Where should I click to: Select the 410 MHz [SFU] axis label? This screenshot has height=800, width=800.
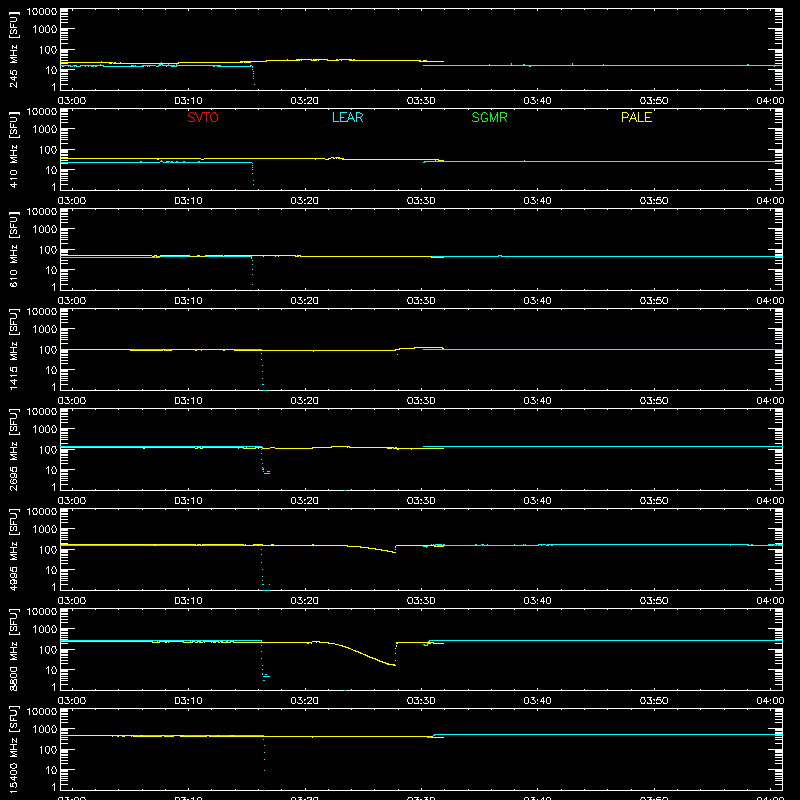(14, 149)
